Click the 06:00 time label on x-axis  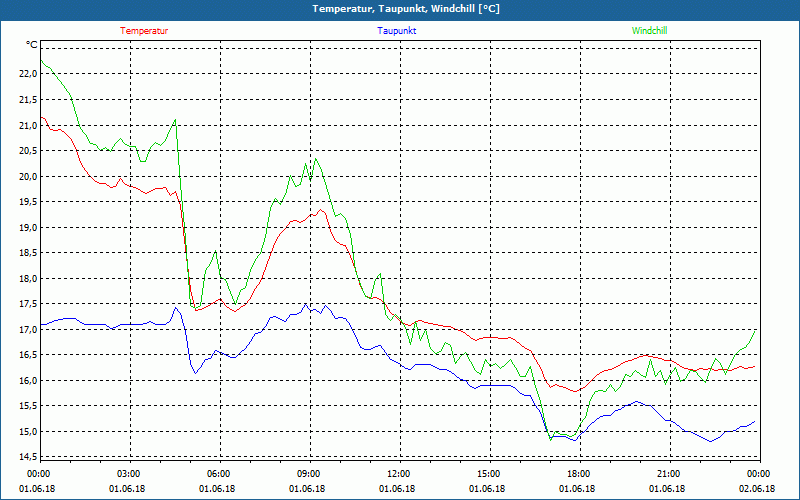[x=218, y=474]
